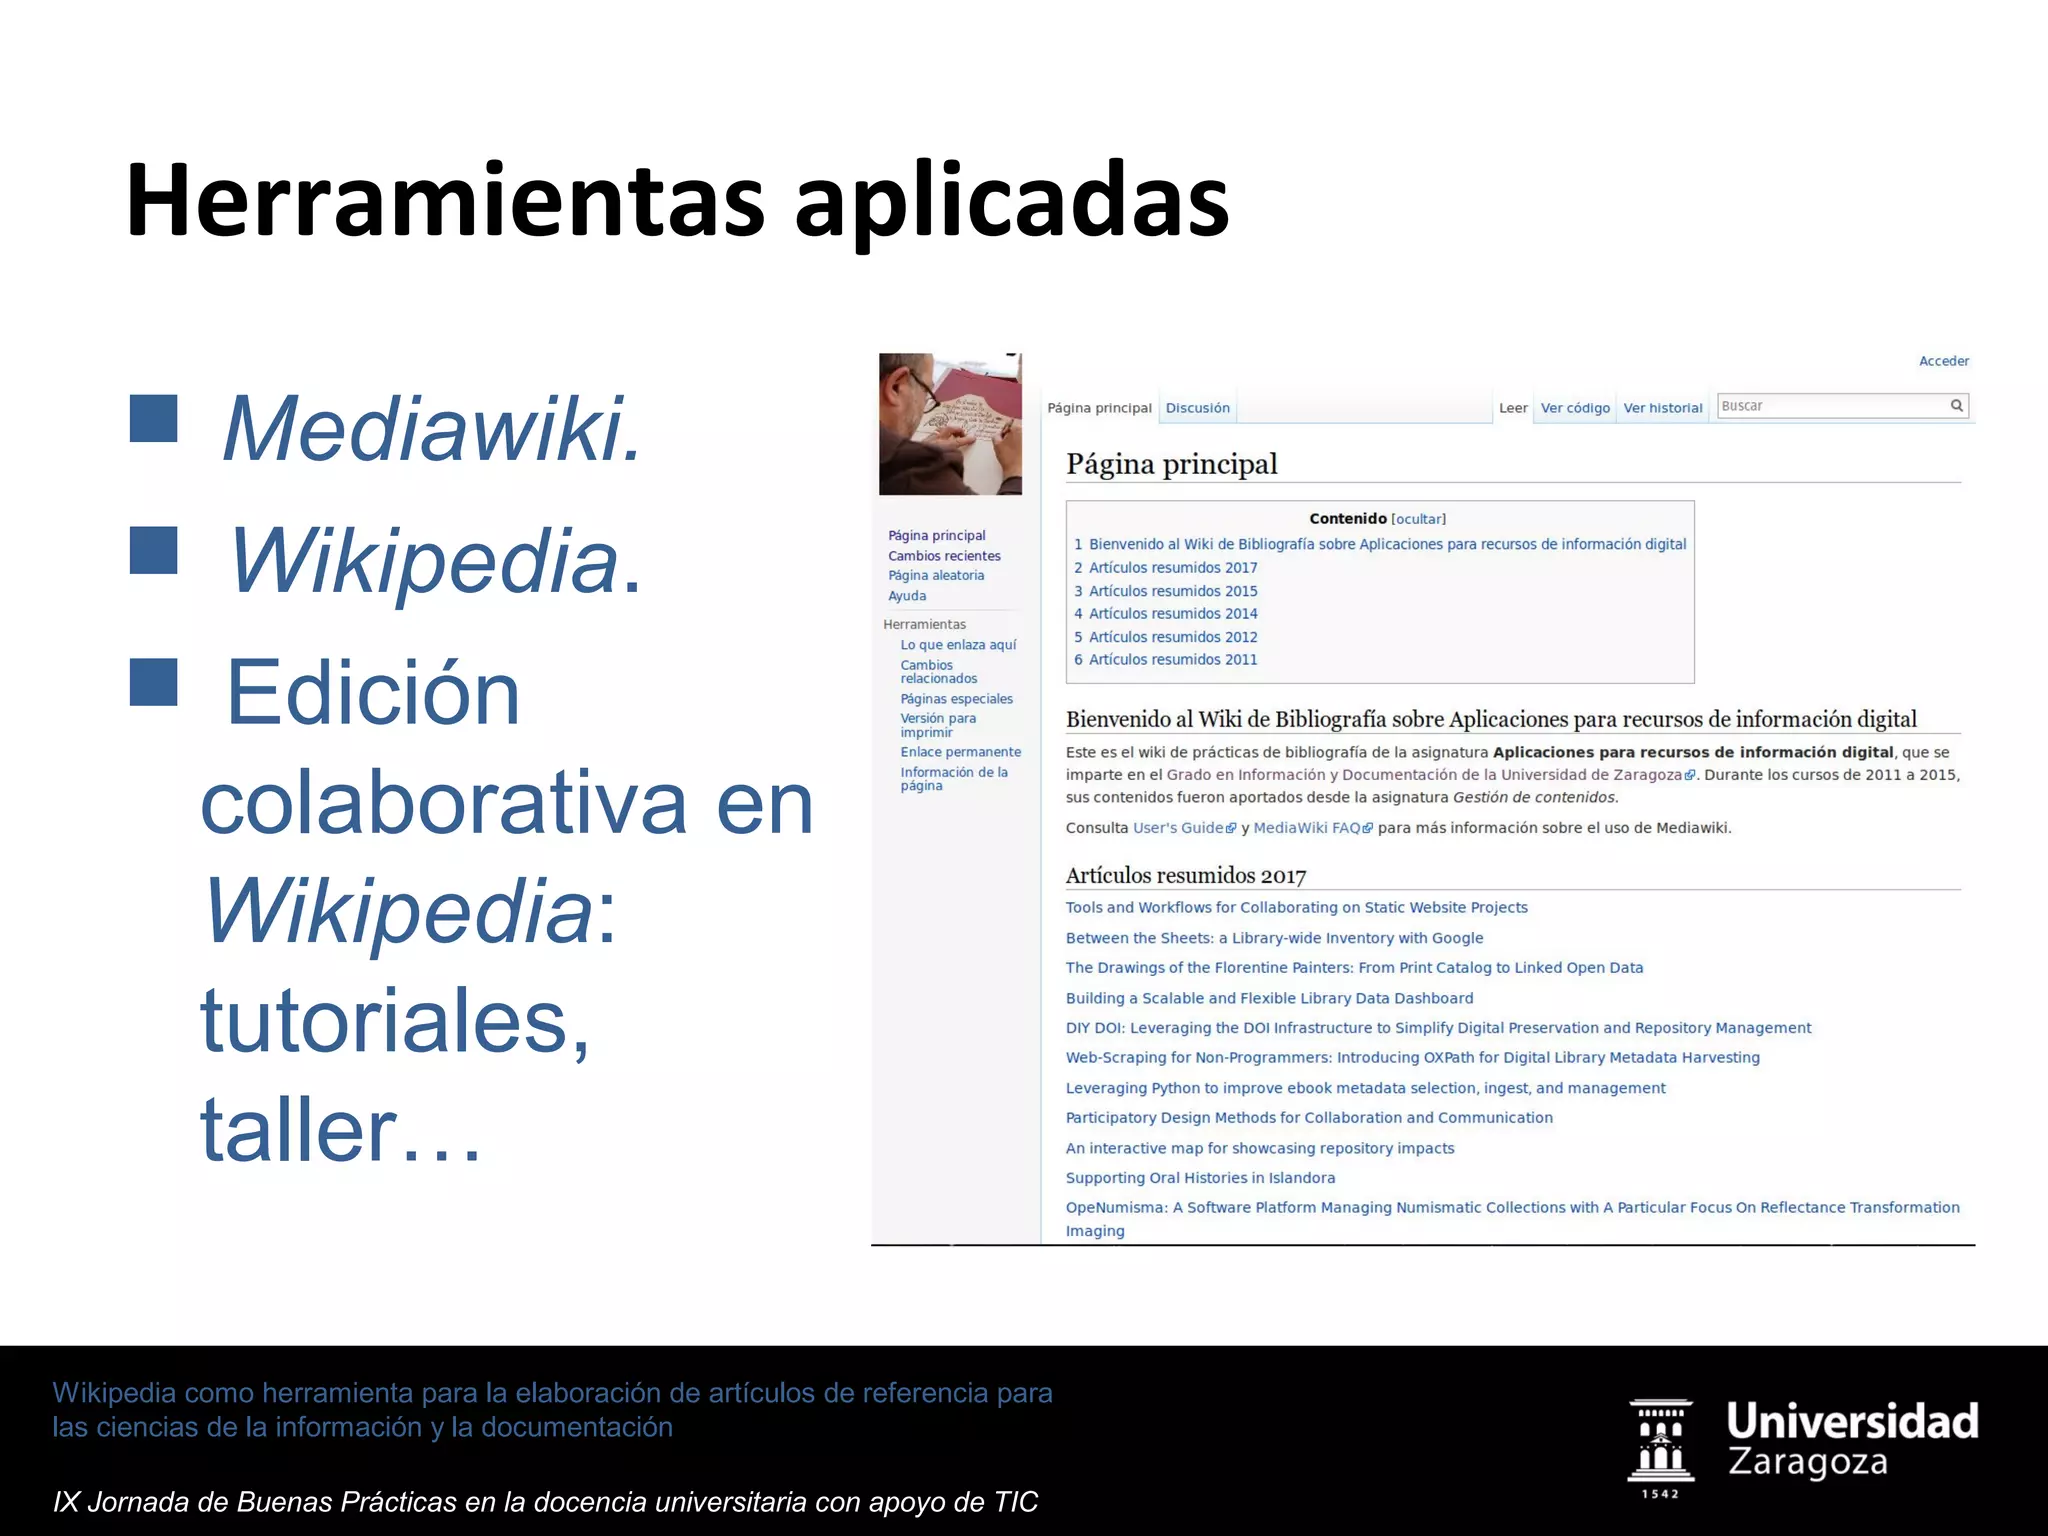Open sidebar link Página principal
The height and width of the screenshot is (1536, 2048).
tap(936, 536)
